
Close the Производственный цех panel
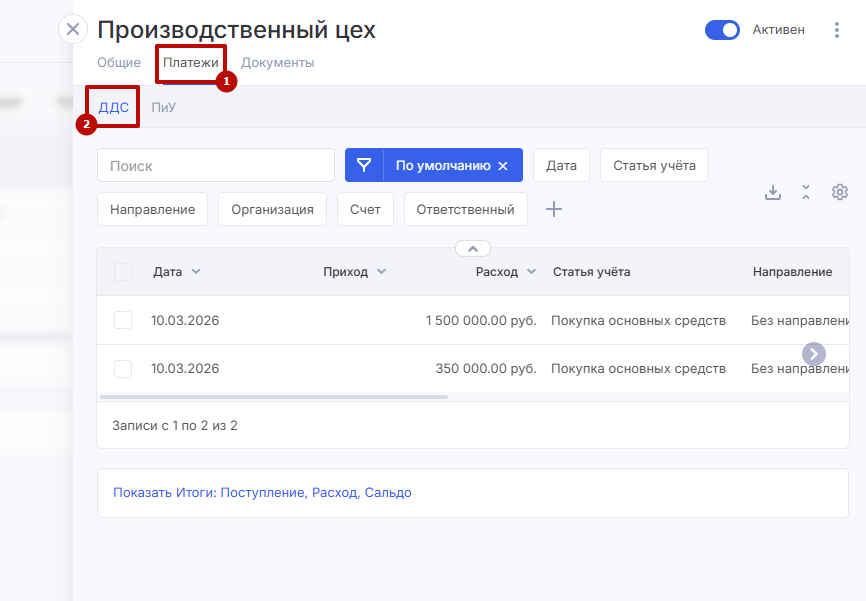tap(73, 29)
